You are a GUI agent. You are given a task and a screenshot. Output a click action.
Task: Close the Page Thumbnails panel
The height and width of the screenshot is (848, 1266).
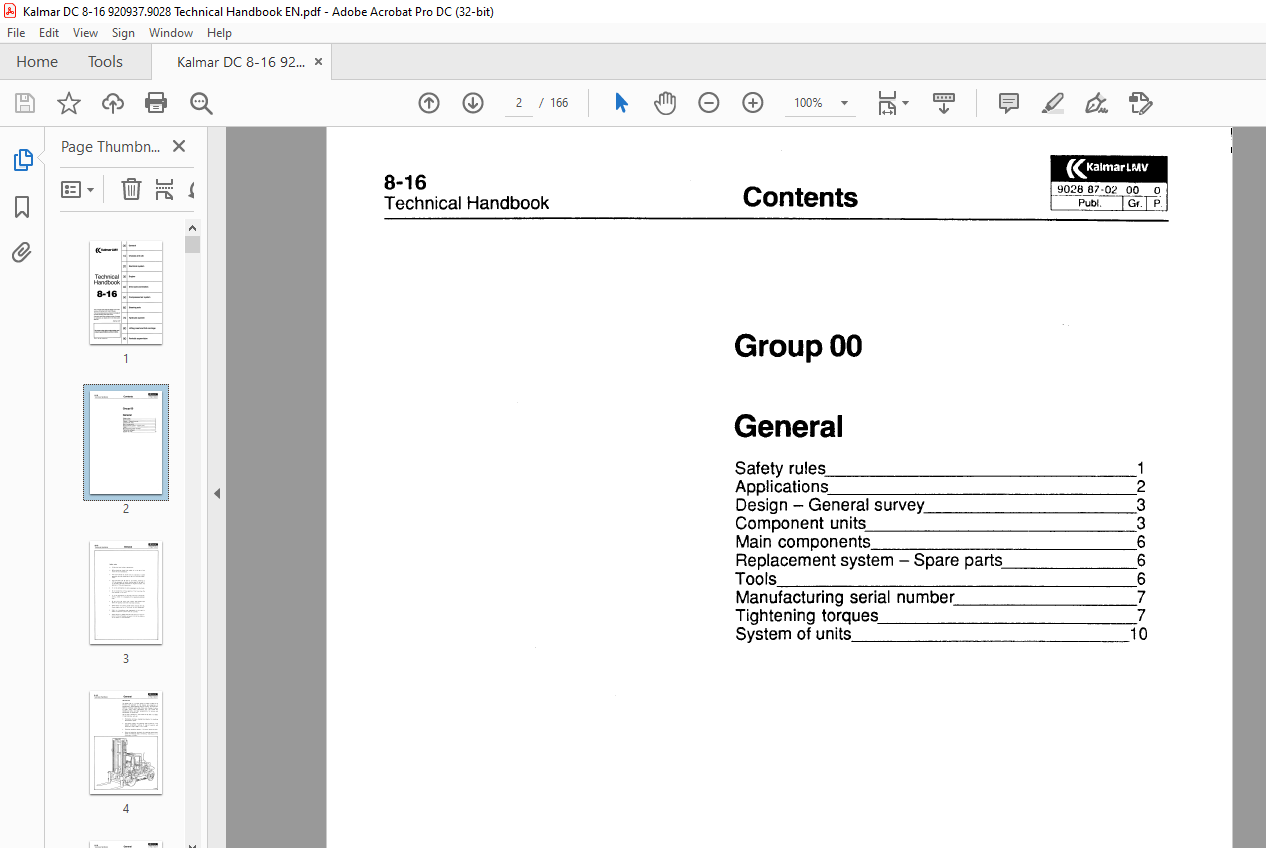coord(179,146)
